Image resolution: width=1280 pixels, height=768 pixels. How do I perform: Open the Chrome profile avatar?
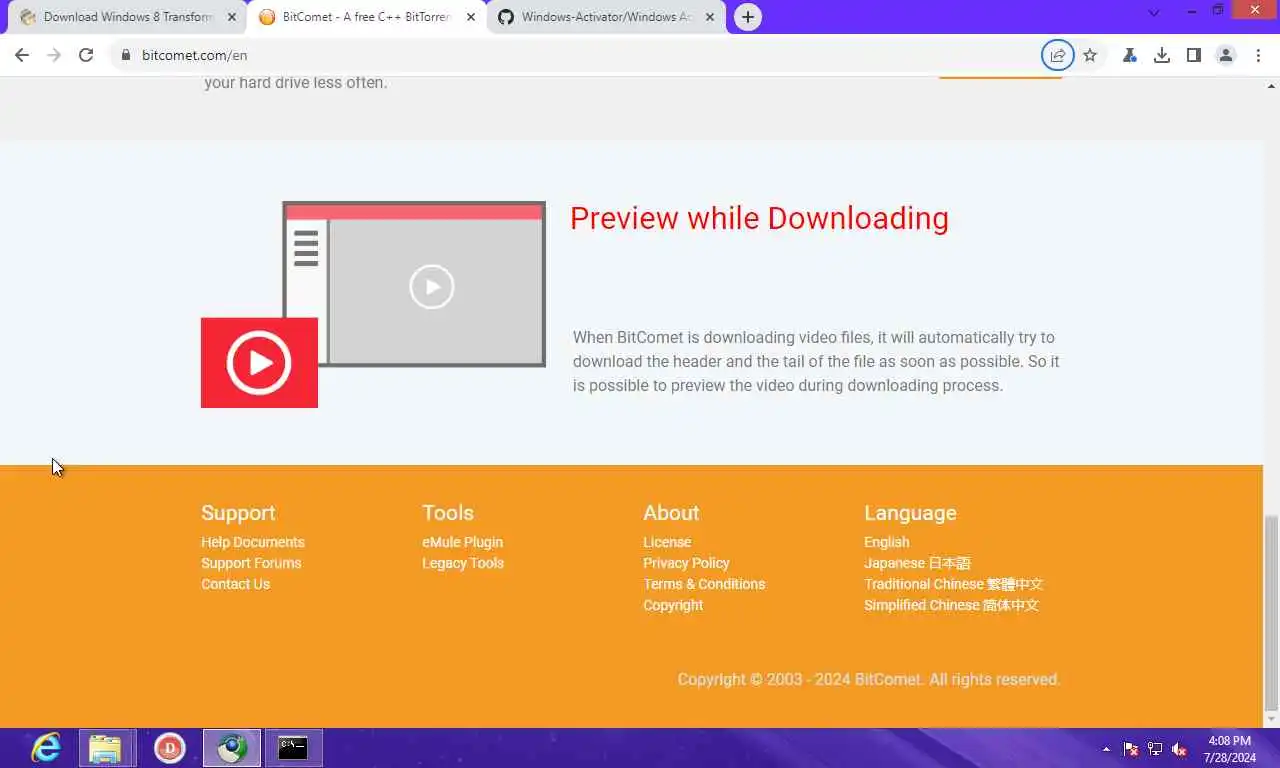tap(1226, 55)
